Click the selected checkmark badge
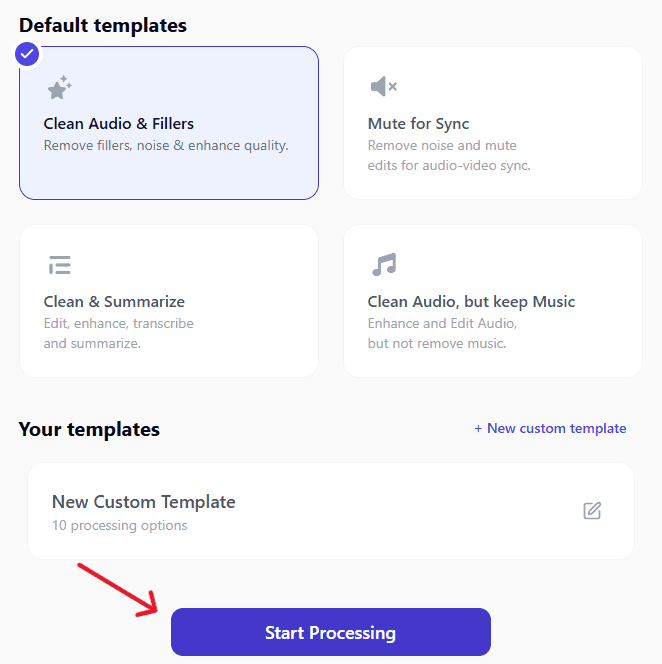 click(27, 53)
